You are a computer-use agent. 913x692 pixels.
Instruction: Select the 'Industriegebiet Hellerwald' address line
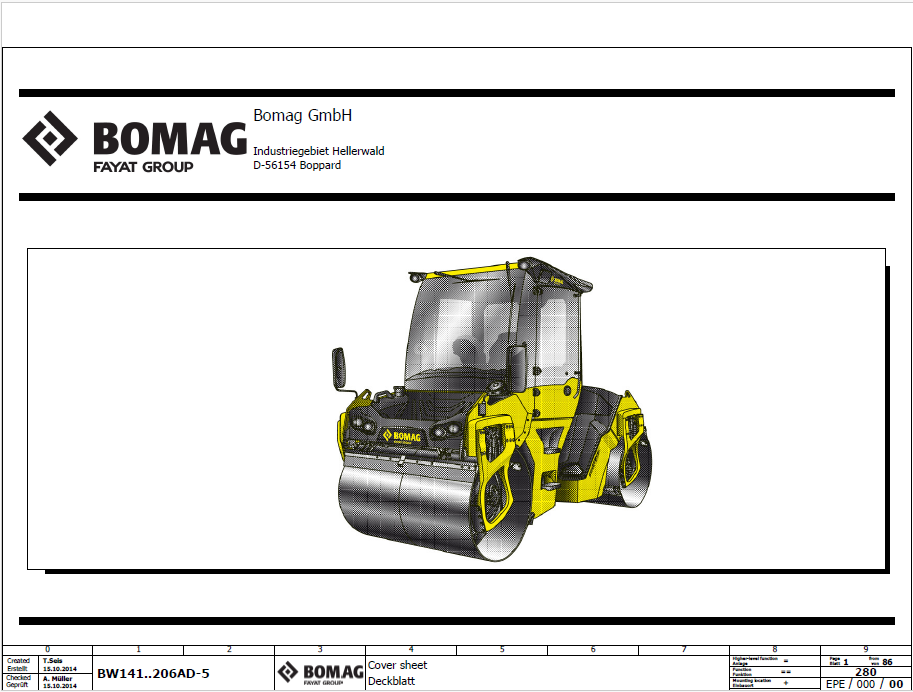(319, 151)
